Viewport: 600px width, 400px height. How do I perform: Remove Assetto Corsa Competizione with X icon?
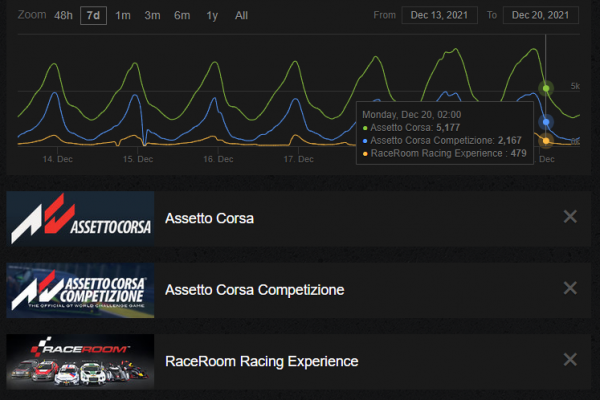tap(570, 289)
